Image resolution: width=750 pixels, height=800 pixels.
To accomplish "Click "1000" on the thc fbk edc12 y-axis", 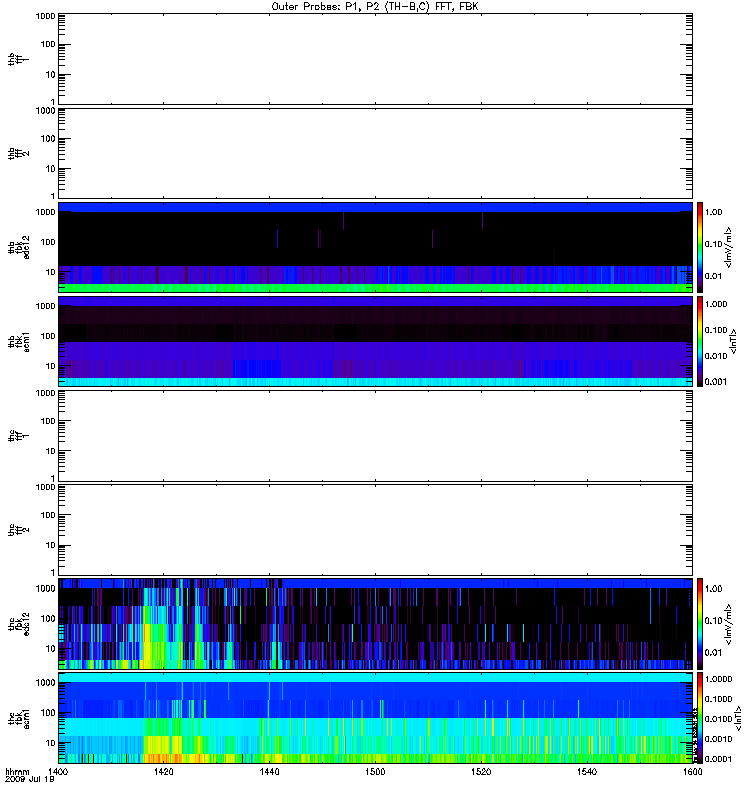I will click(45, 589).
